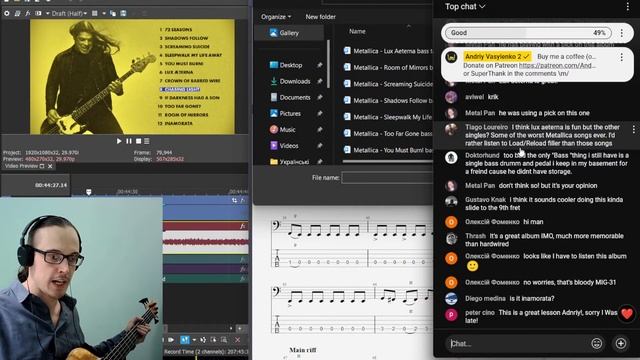Image resolution: width=640 pixels, height=360 pixels.
Task: Save preview snapshot to file icon
Action: [123, 13]
